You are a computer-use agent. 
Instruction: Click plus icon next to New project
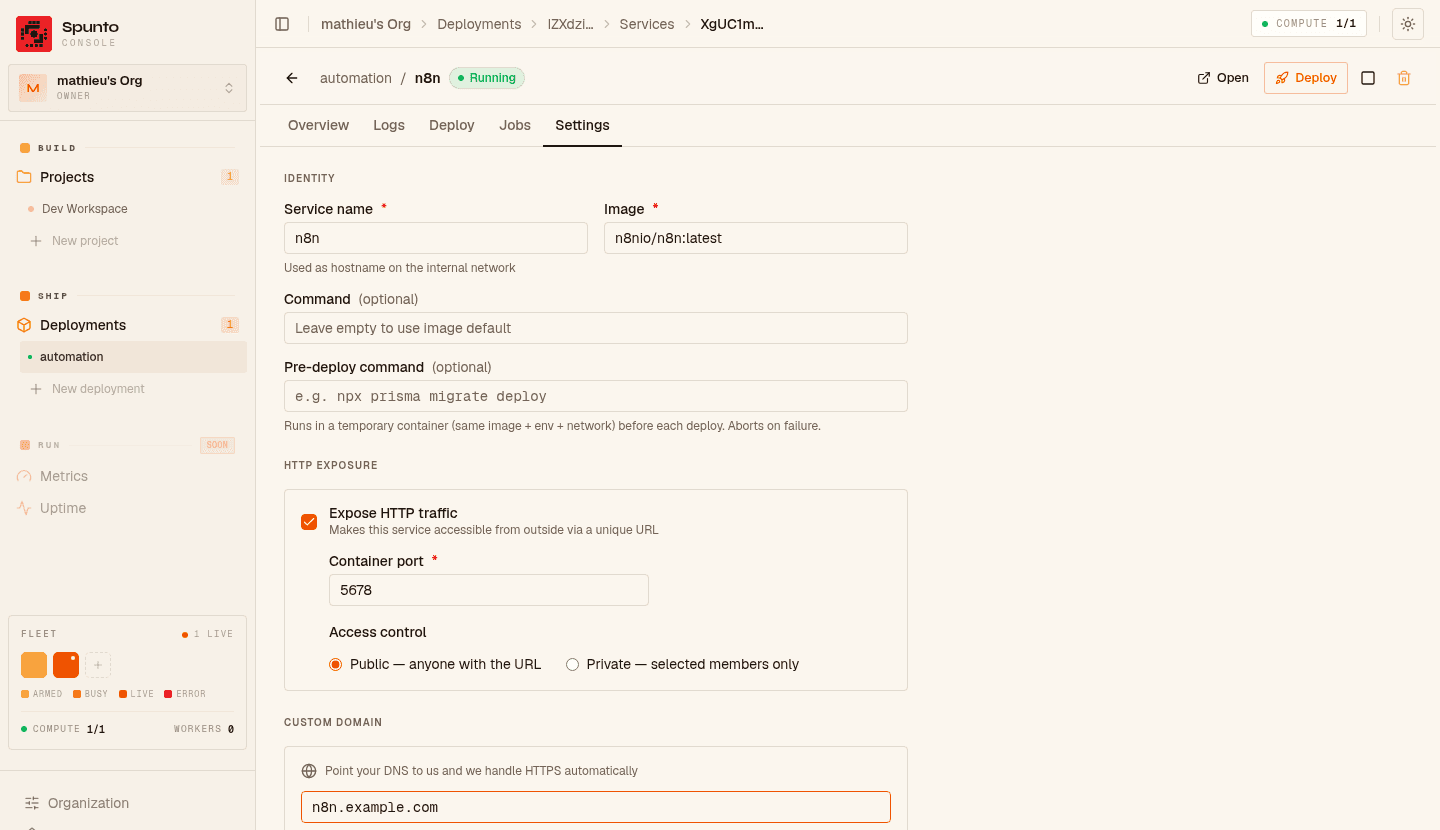(x=36, y=241)
